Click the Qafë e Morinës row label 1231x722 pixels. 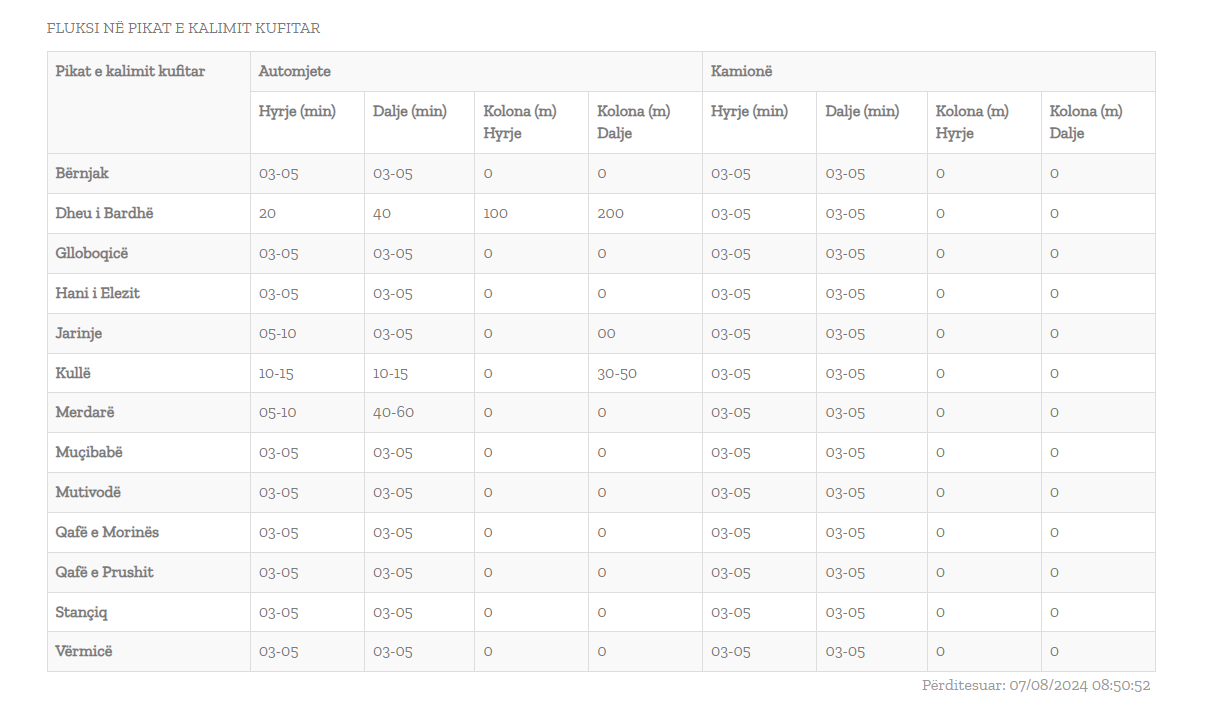click(107, 533)
